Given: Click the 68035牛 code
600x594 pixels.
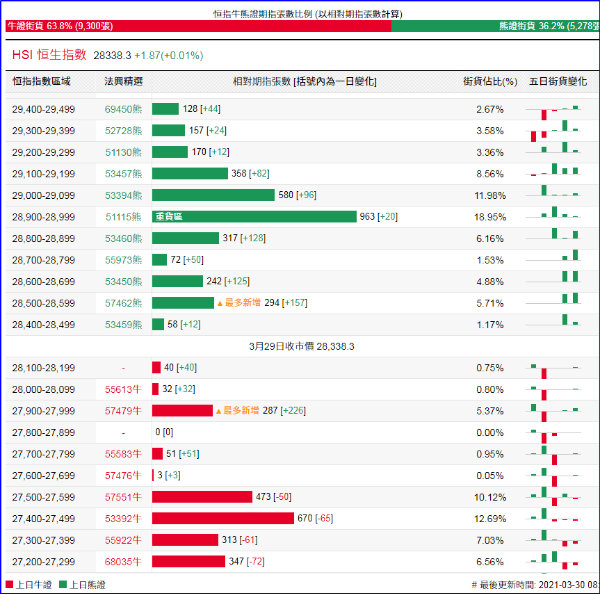Looking at the screenshot, I should 123,562.
